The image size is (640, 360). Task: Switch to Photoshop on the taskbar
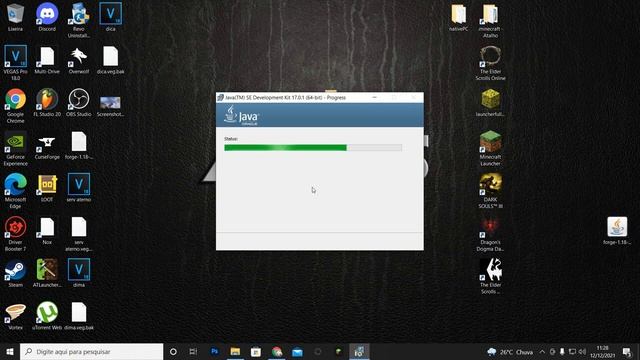(214, 351)
